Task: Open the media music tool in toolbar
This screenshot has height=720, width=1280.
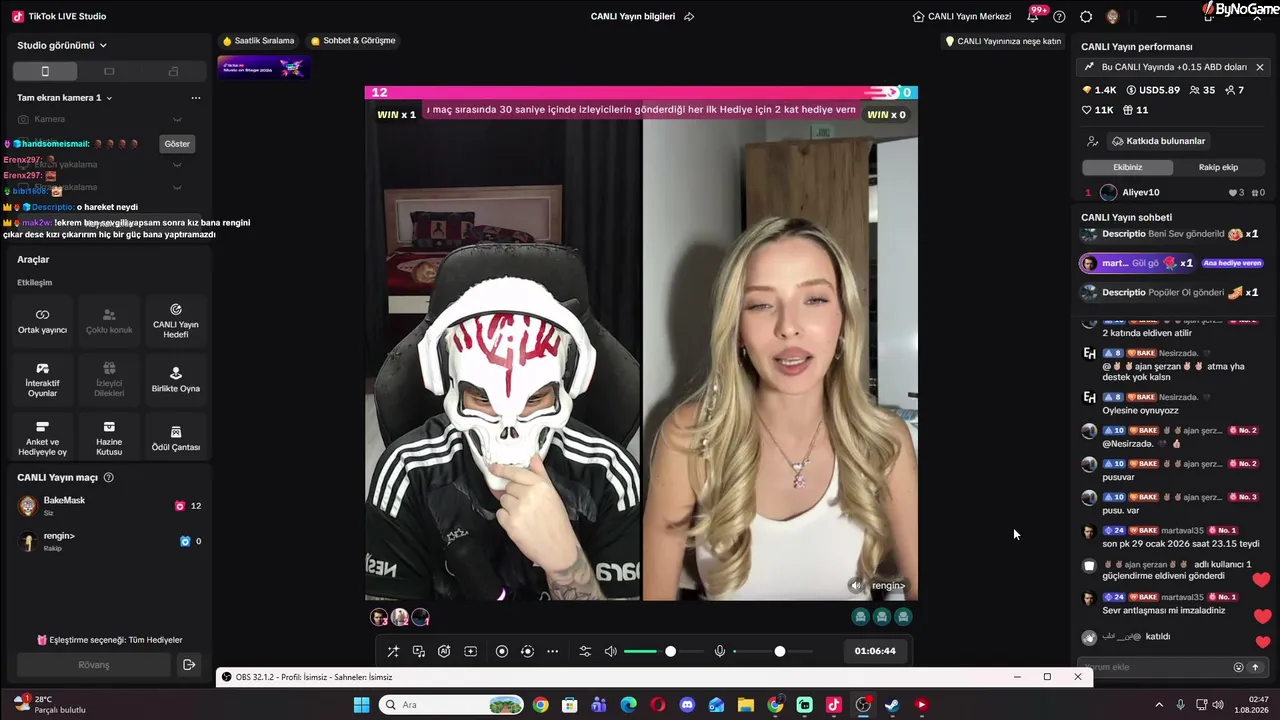Action: (419, 651)
